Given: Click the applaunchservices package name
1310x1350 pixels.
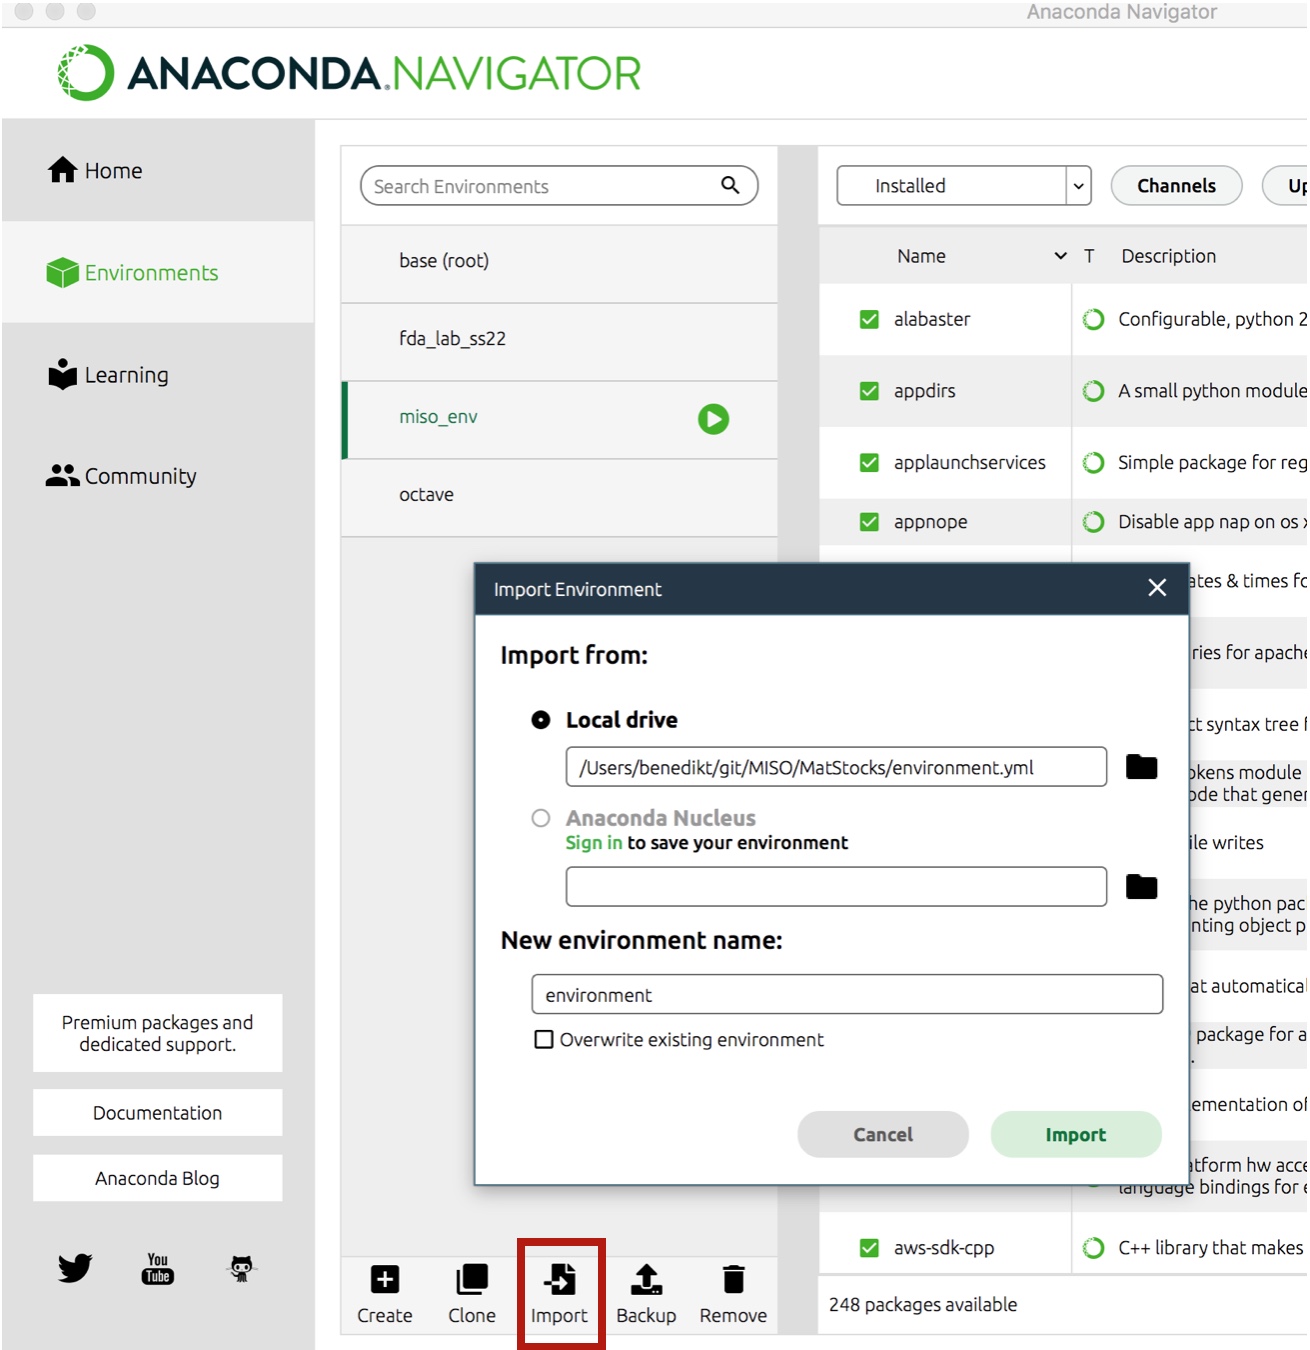Looking at the screenshot, I should coord(970,463).
